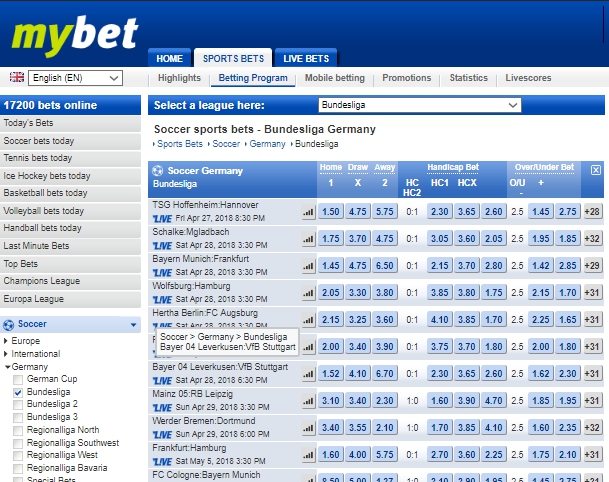The height and width of the screenshot is (482, 609).
Task: Open Today's Bets in sidebar
Action: 70,123
